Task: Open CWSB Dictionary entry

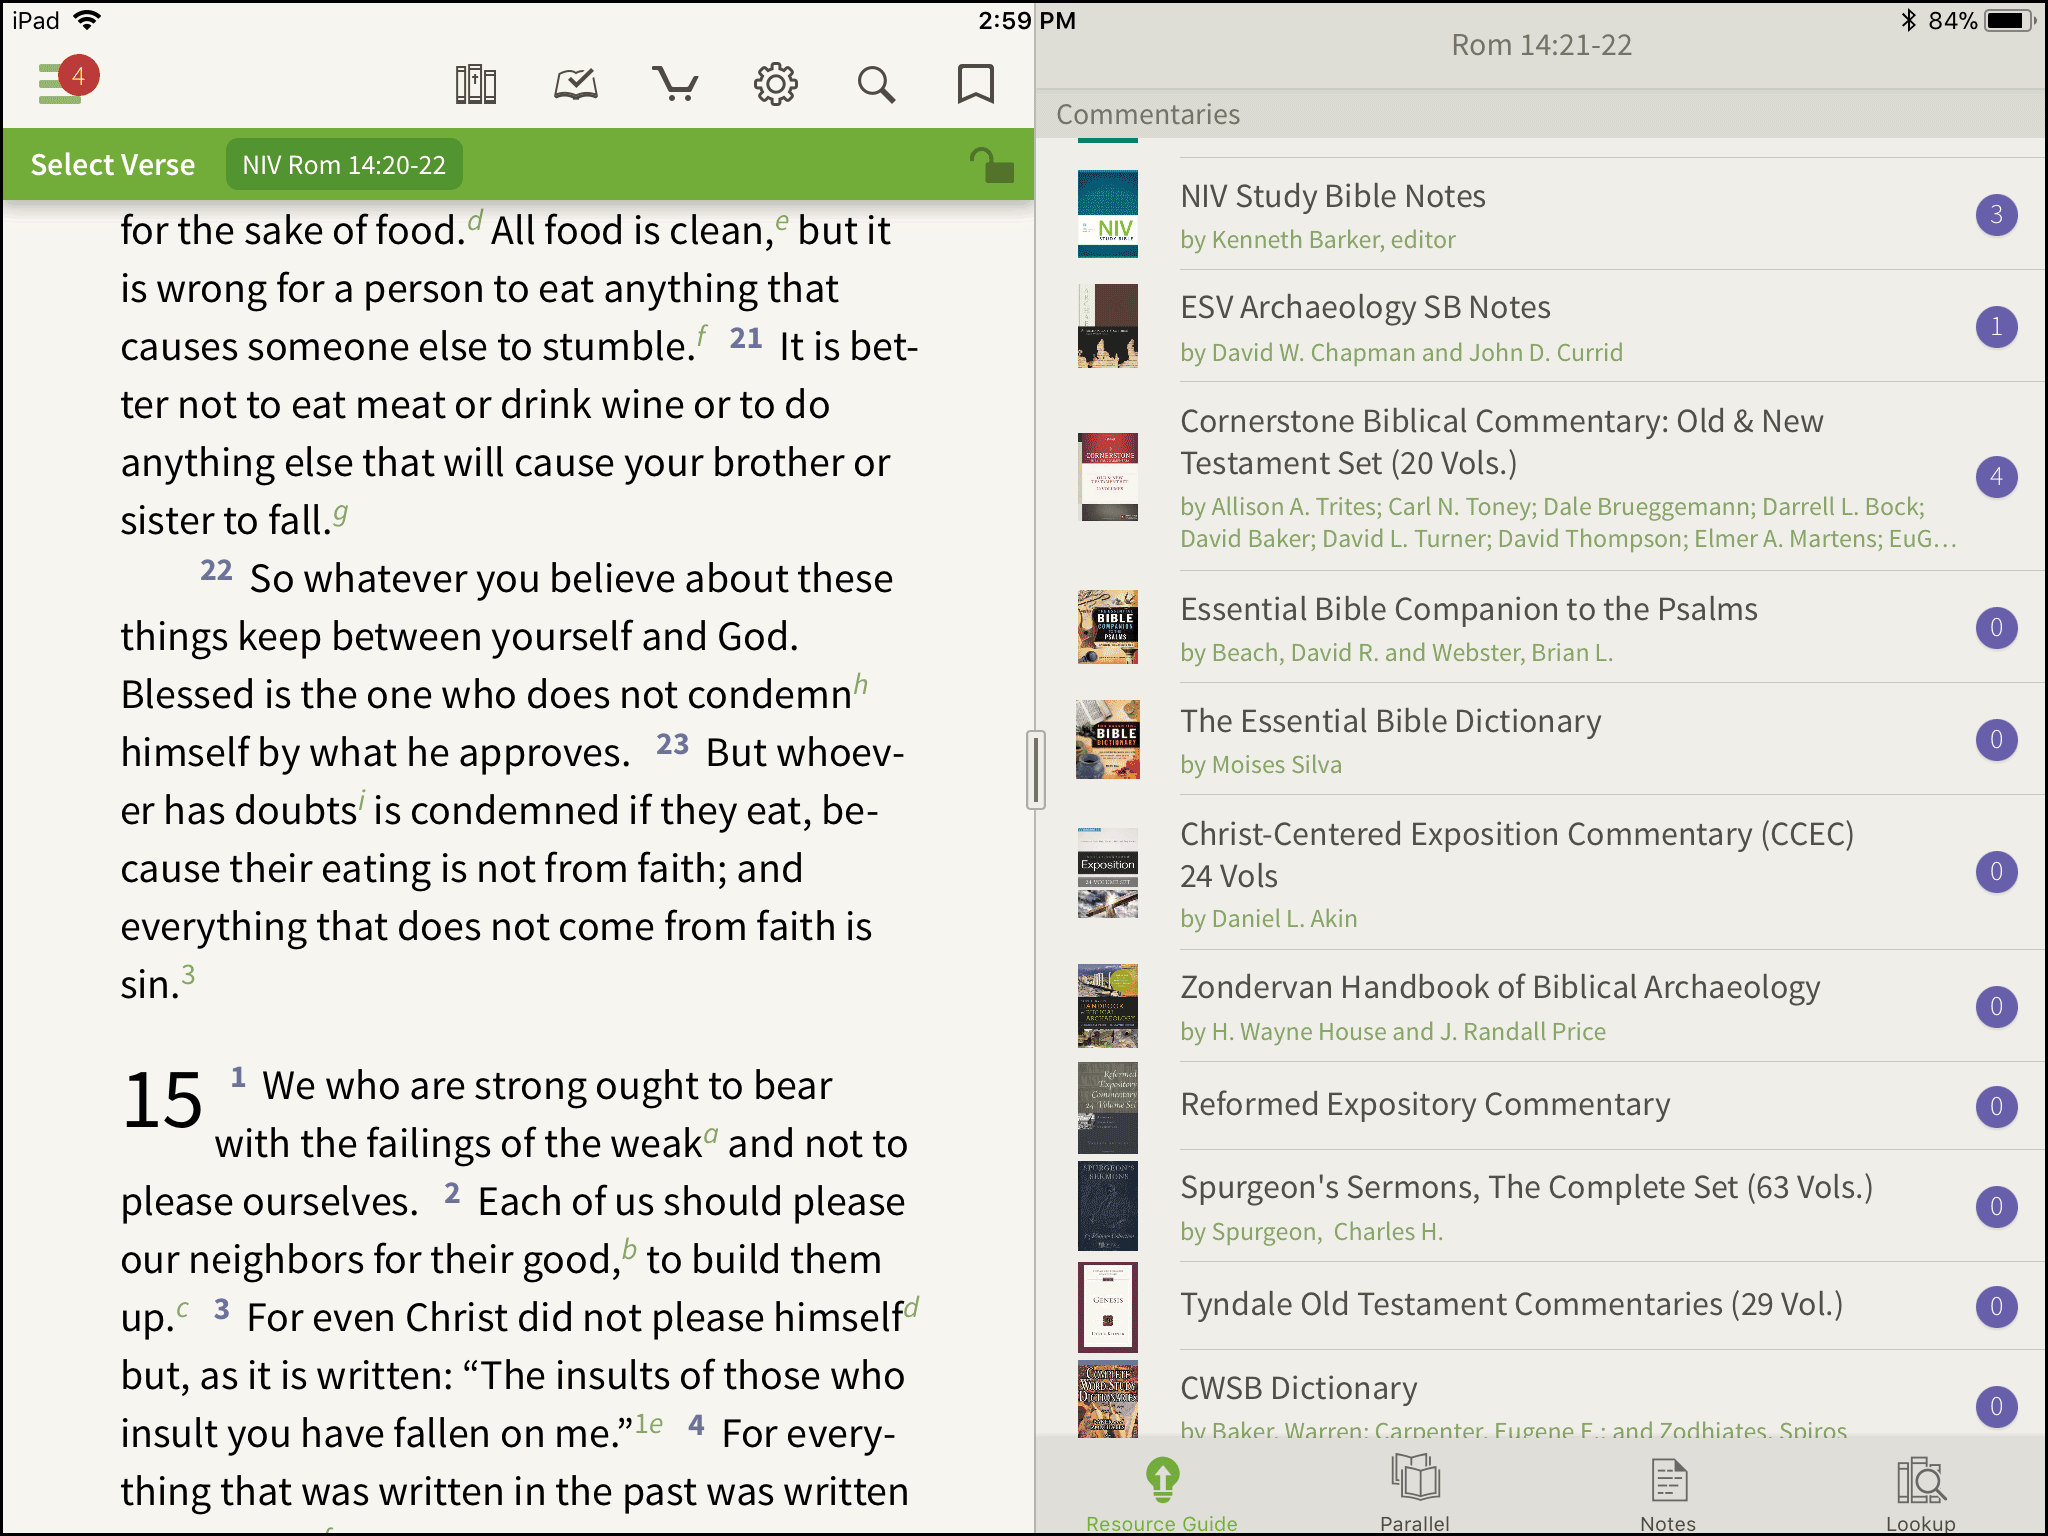Action: coord(1540,1396)
